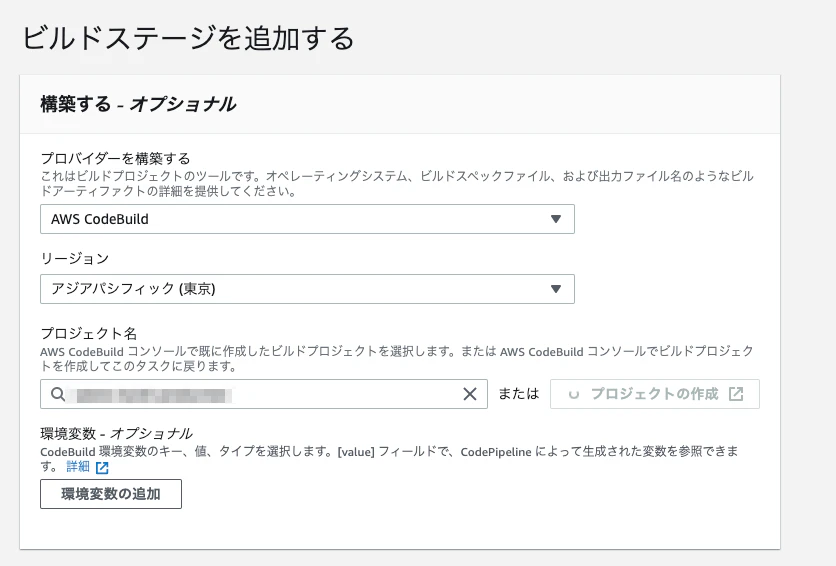Click the プロバイダーを構築する label
Viewport: 836px width, 566px height.
115,158
